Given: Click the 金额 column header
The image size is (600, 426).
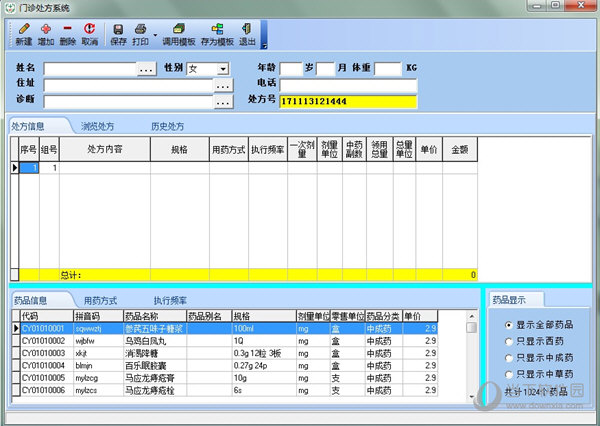Looking at the screenshot, I should point(460,149).
